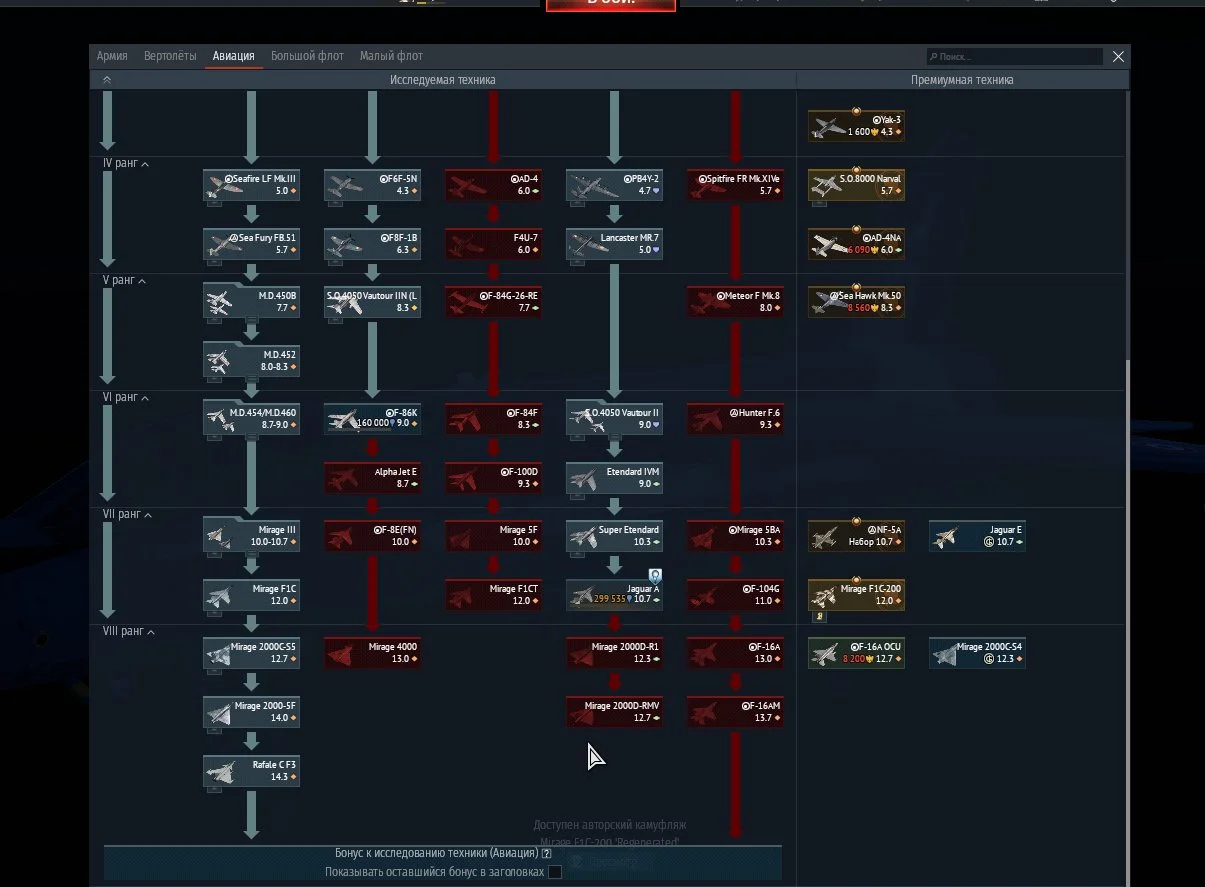Switch to the Вертолёты tab
1205x887 pixels.
coord(170,56)
